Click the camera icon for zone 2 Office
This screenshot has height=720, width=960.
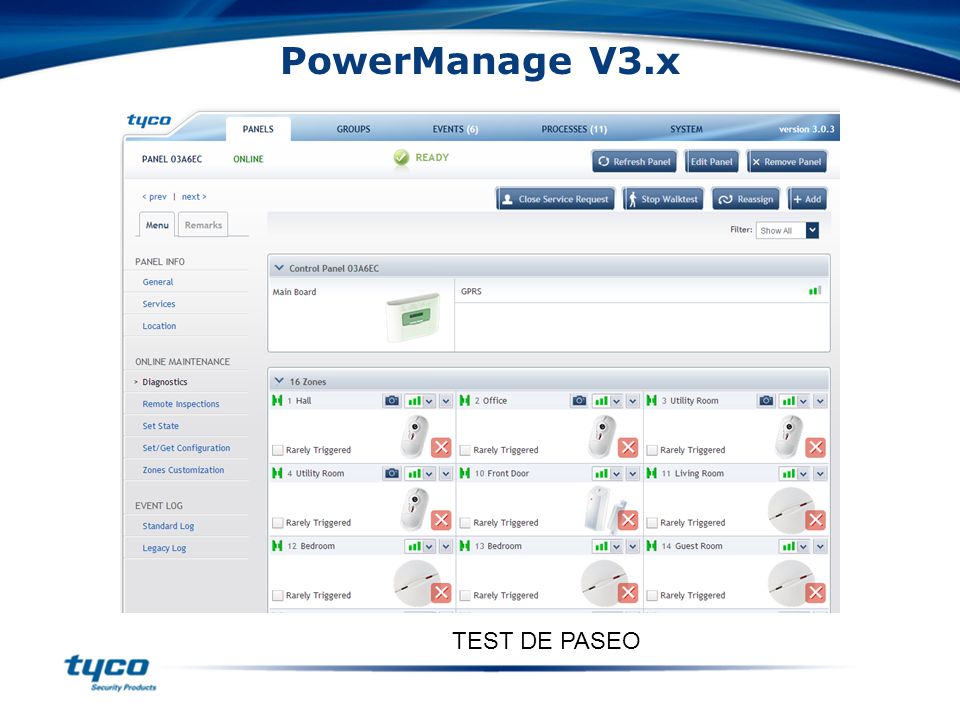coord(579,401)
